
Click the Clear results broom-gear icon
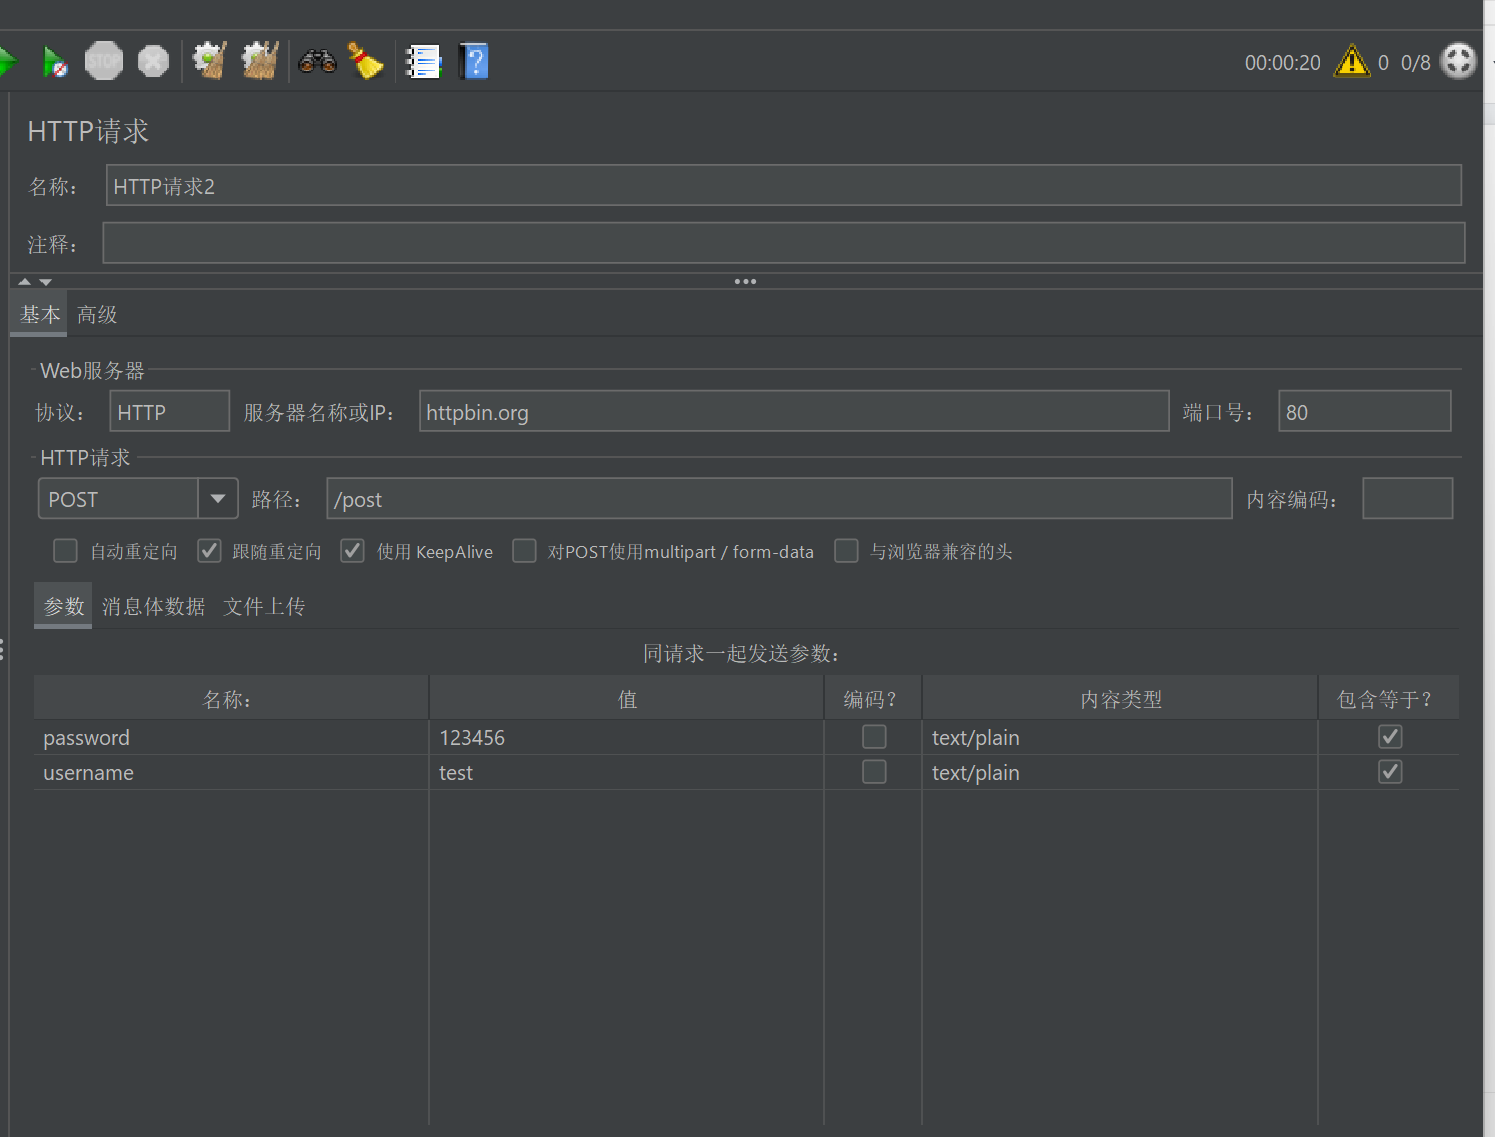coord(209,61)
